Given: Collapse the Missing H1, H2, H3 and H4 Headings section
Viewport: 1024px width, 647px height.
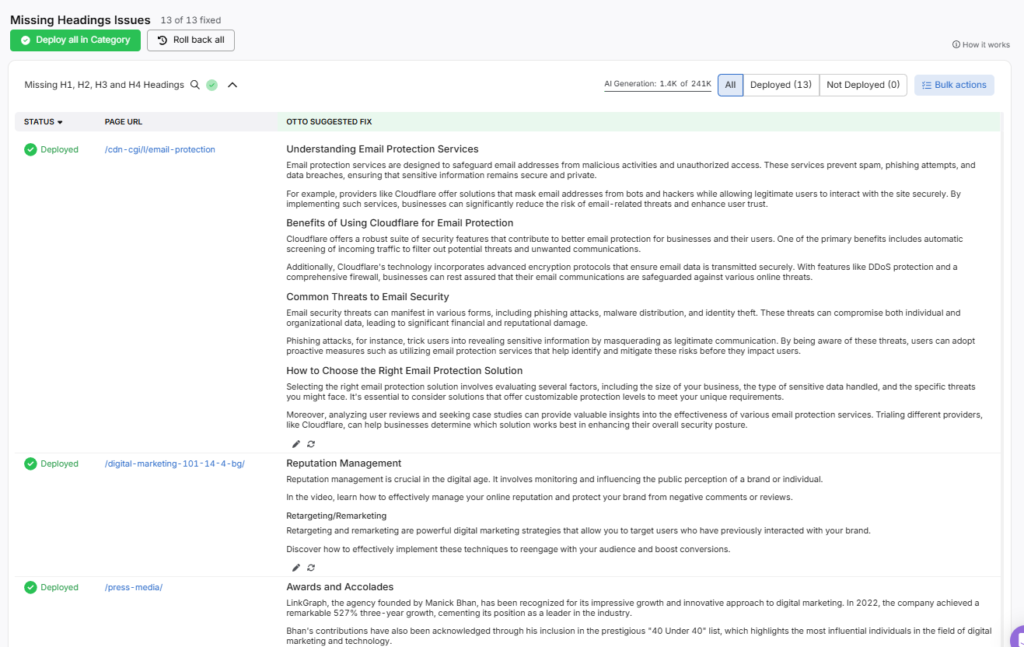Looking at the screenshot, I should 232,85.
